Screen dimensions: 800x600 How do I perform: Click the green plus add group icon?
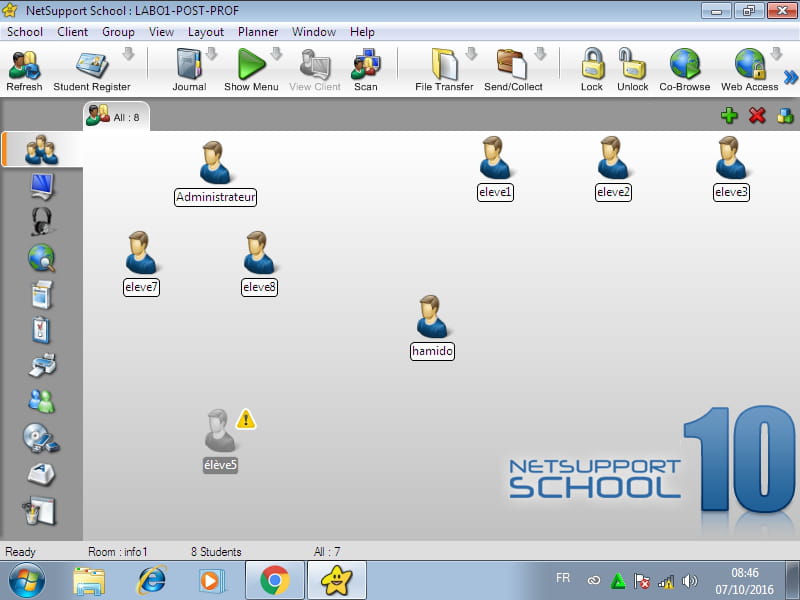730,115
